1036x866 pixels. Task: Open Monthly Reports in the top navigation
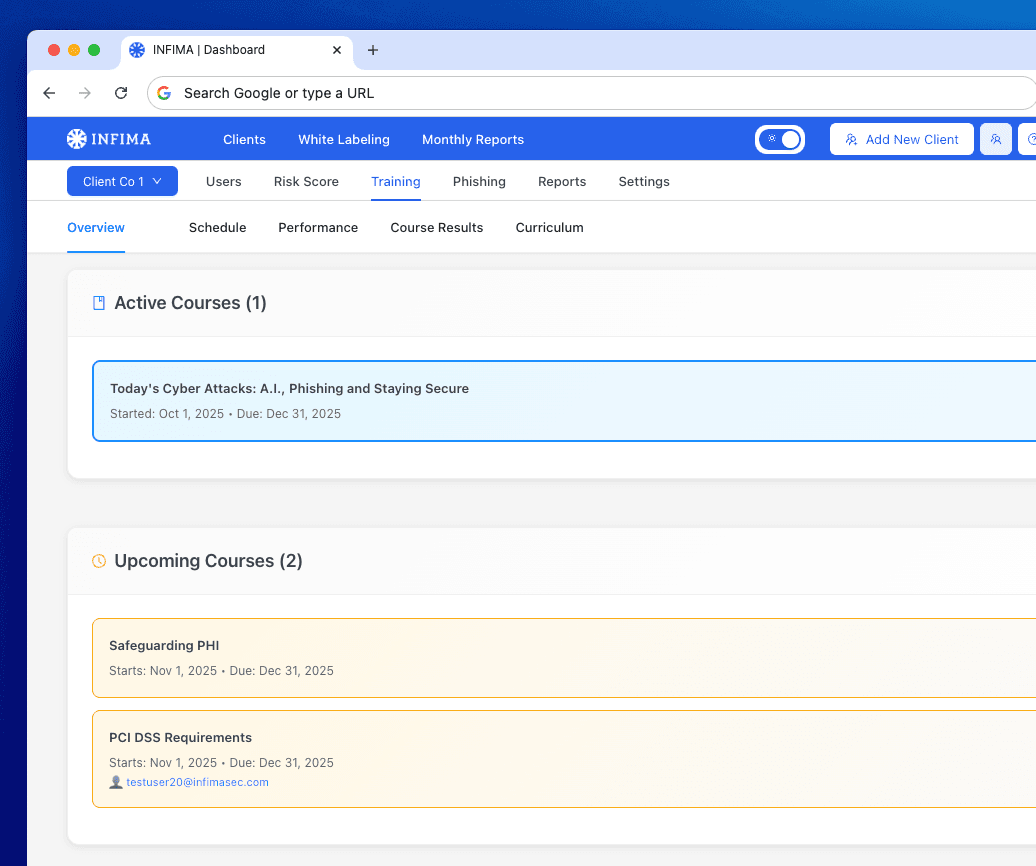pos(472,139)
